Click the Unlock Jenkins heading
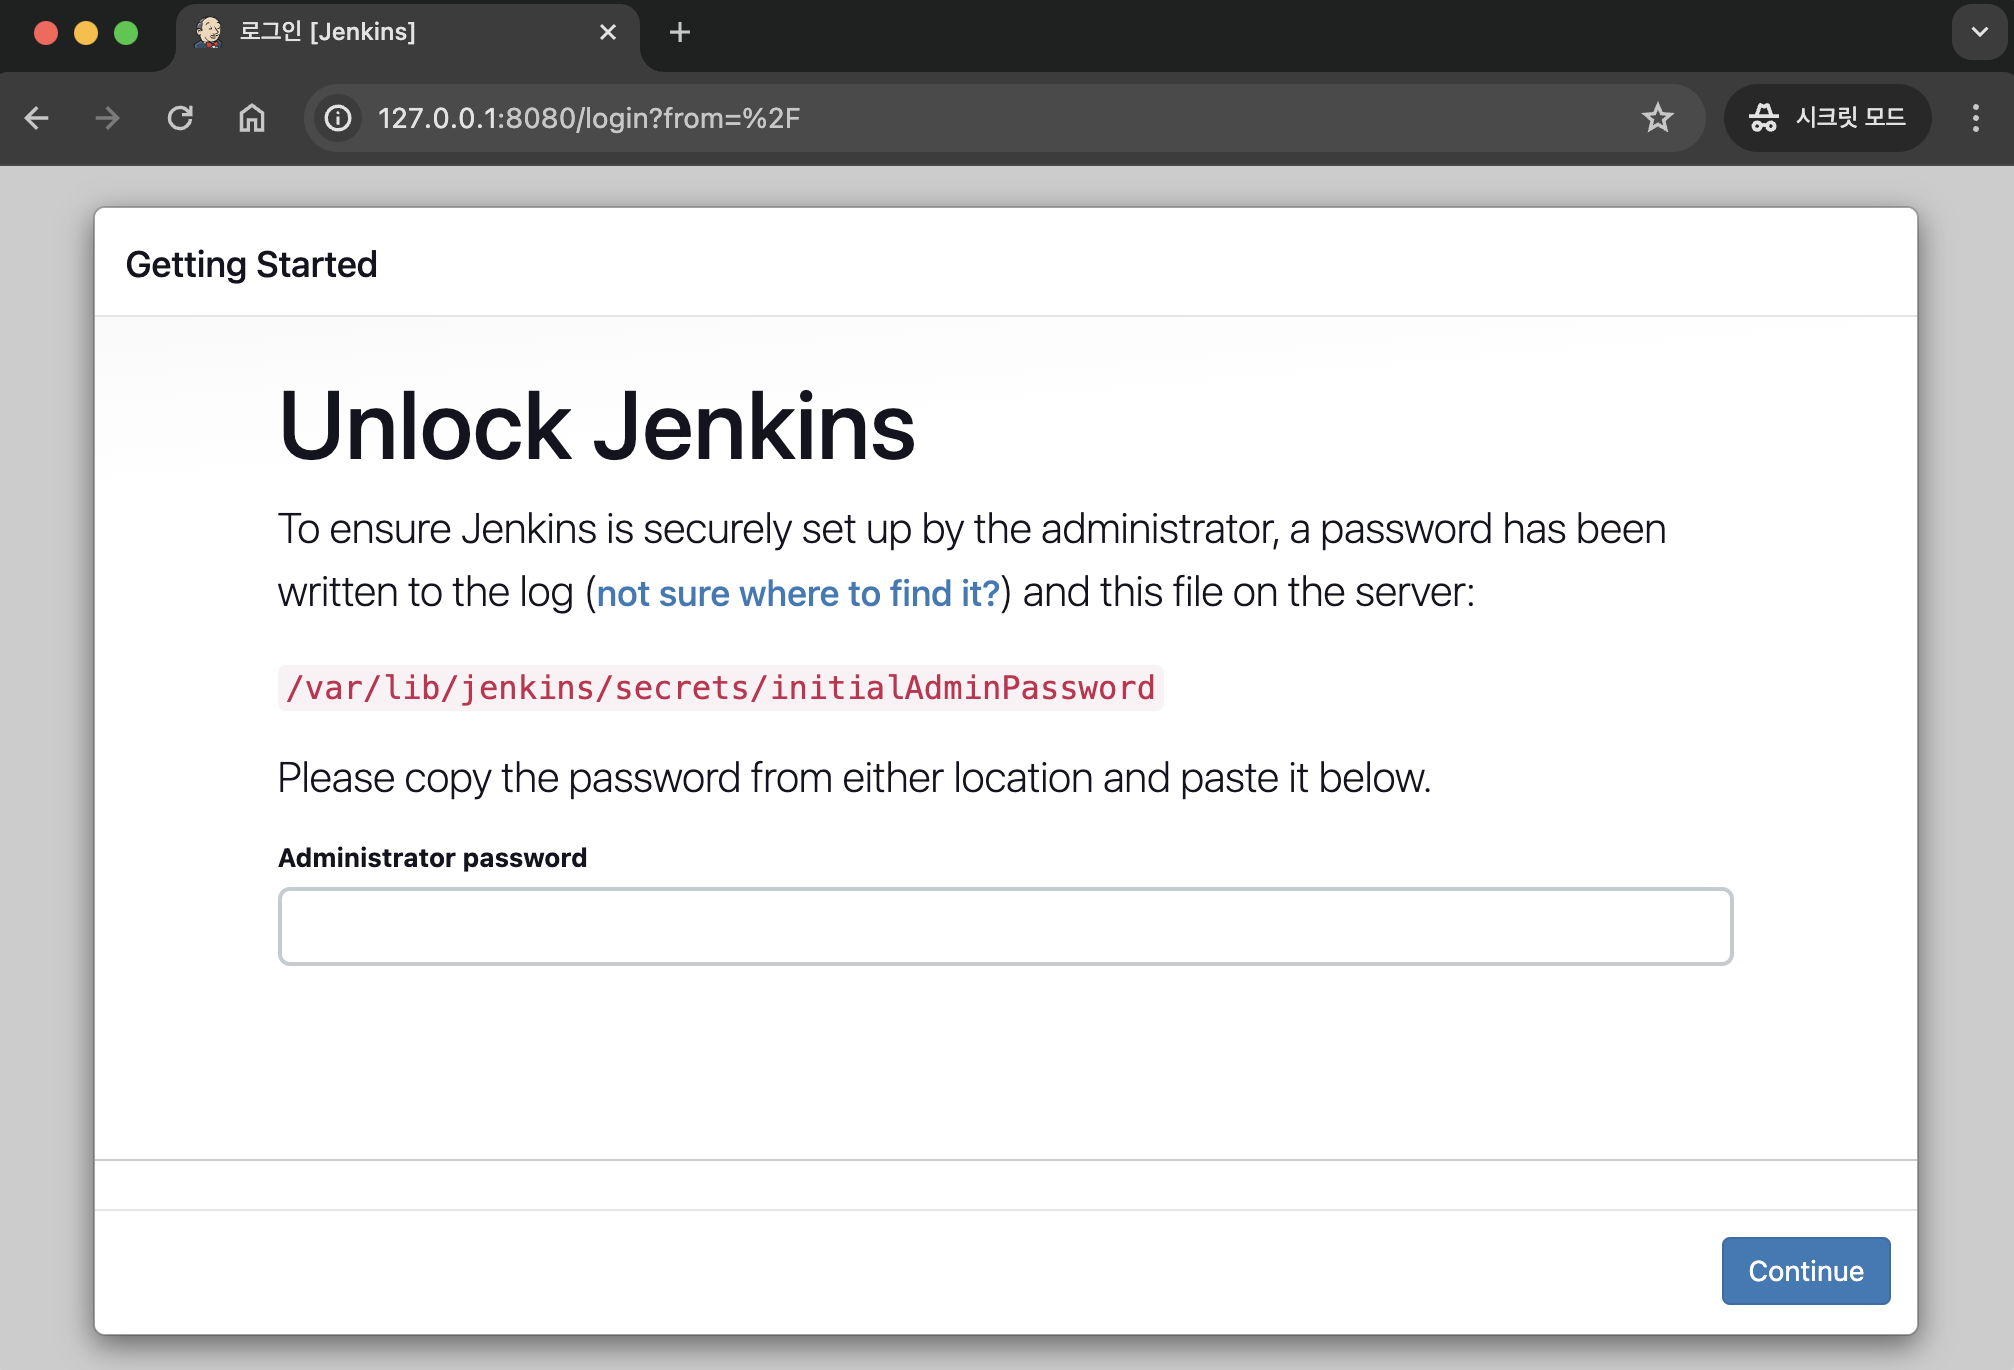The width and height of the screenshot is (2014, 1370). tap(596, 426)
